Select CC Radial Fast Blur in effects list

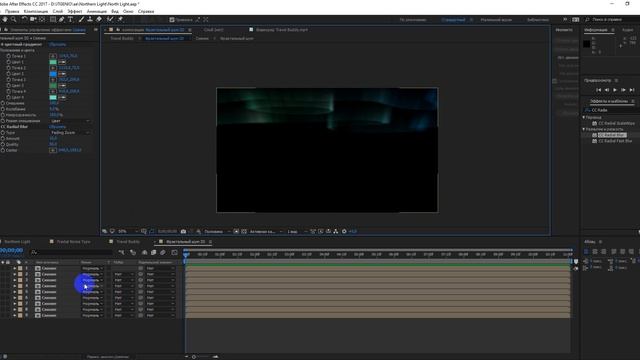(x=615, y=141)
